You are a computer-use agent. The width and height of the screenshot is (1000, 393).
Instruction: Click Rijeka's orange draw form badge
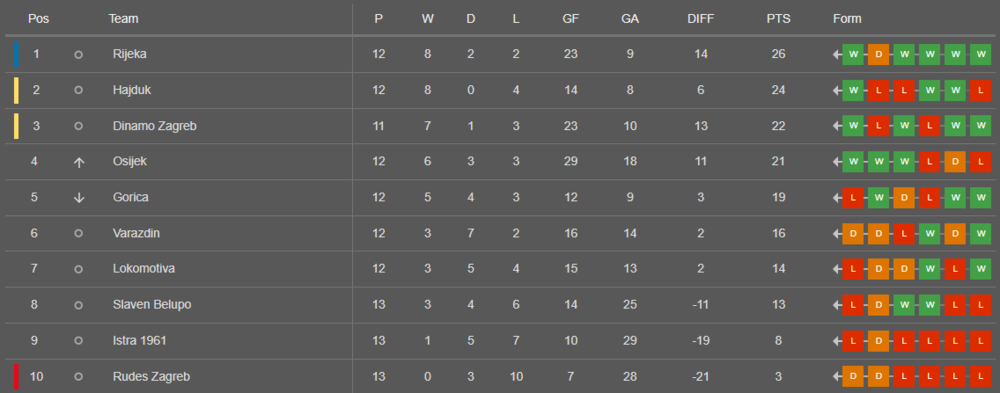pos(878,54)
